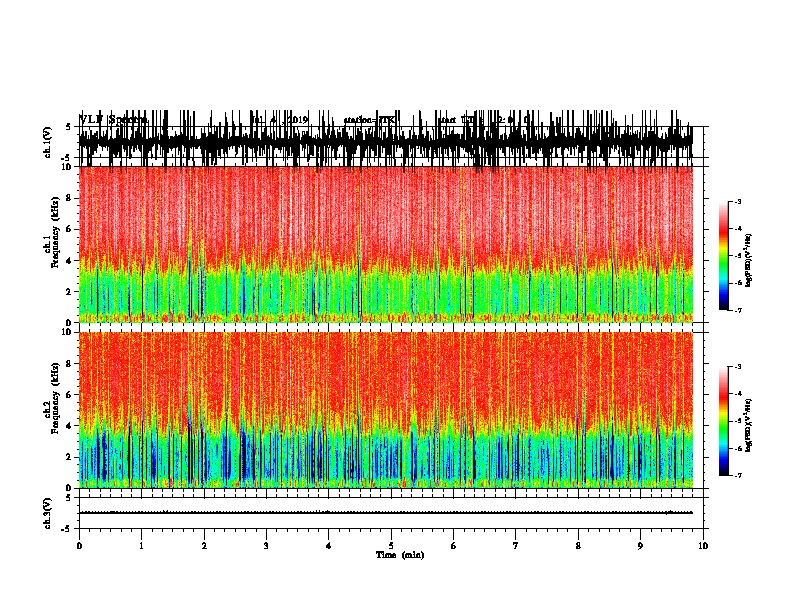The image size is (792, 612).
Task: Click the ch.2 frequency tick label '4'
Action: 70,426
